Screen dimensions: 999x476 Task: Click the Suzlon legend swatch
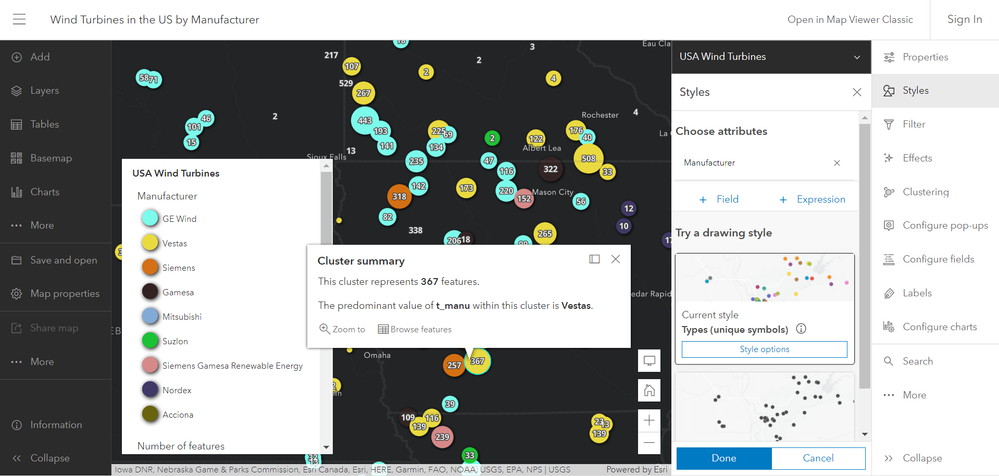coord(150,341)
